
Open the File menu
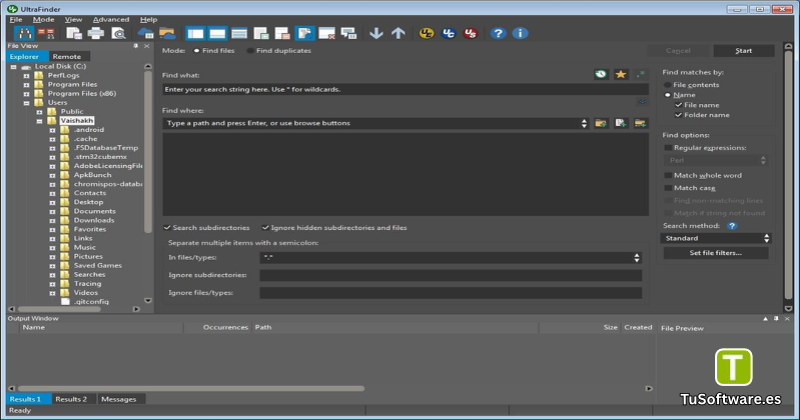(16, 19)
